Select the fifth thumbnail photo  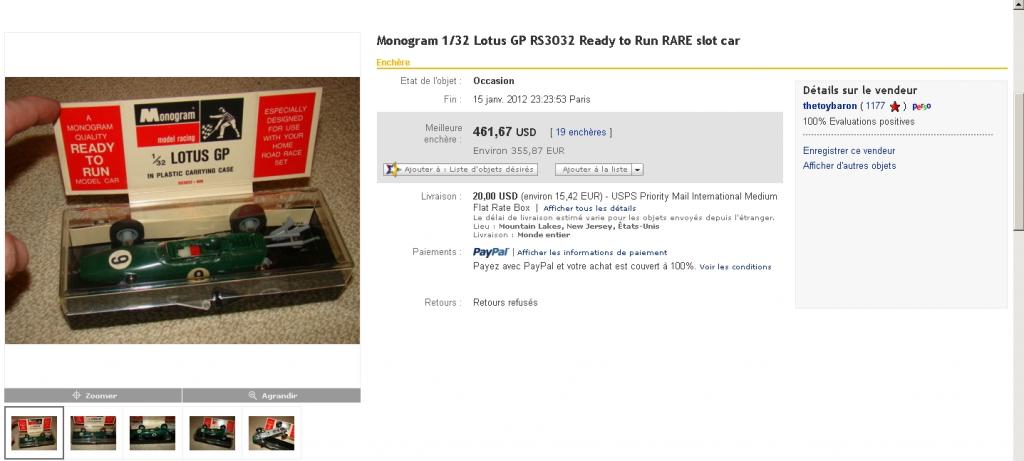tap(271, 433)
